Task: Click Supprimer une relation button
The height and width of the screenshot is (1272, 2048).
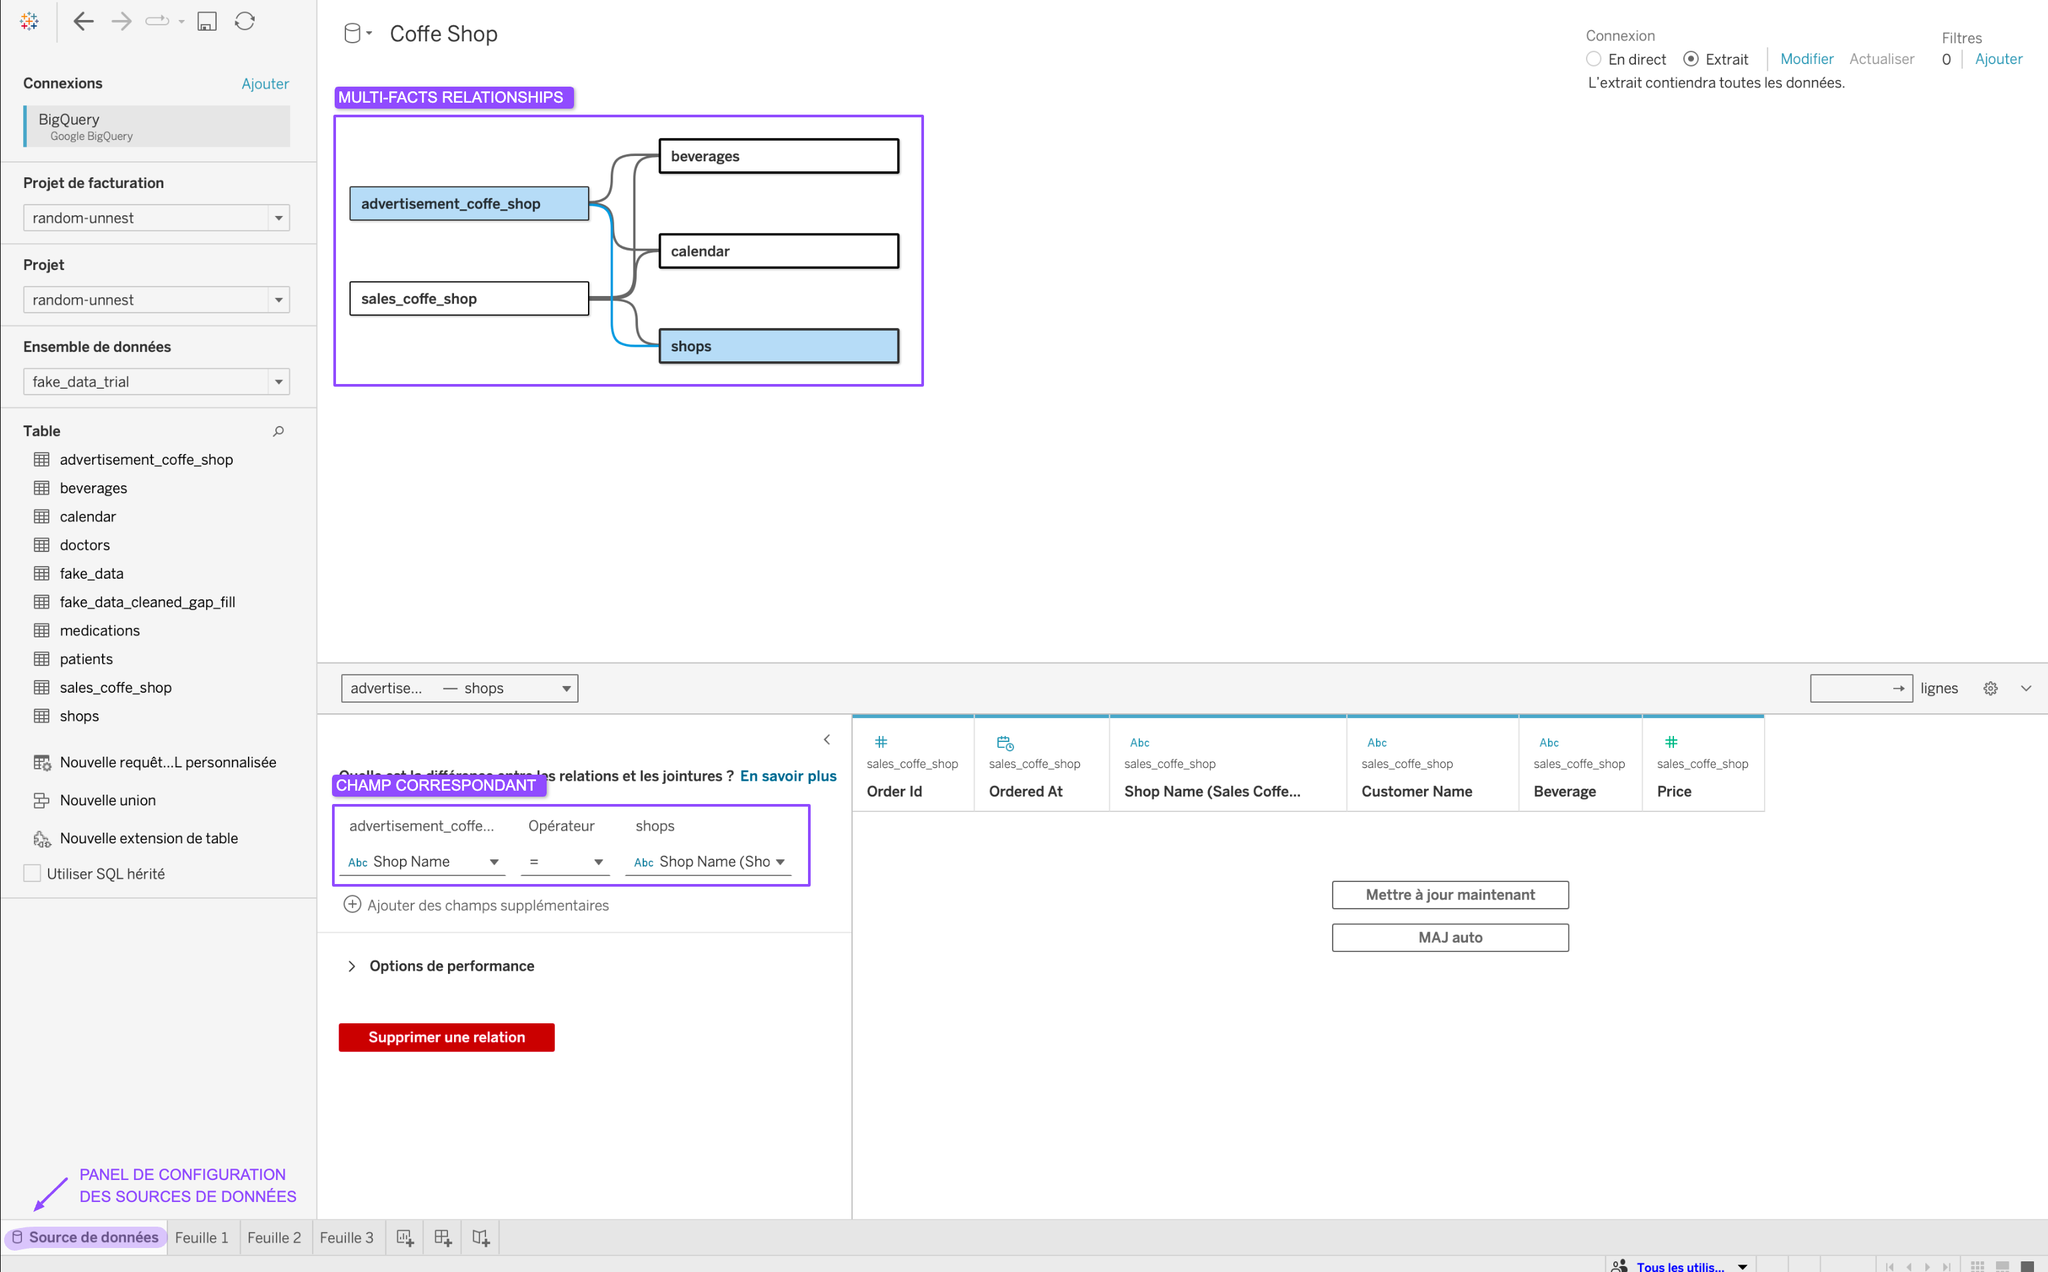Action: click(x=445, y=1036)
